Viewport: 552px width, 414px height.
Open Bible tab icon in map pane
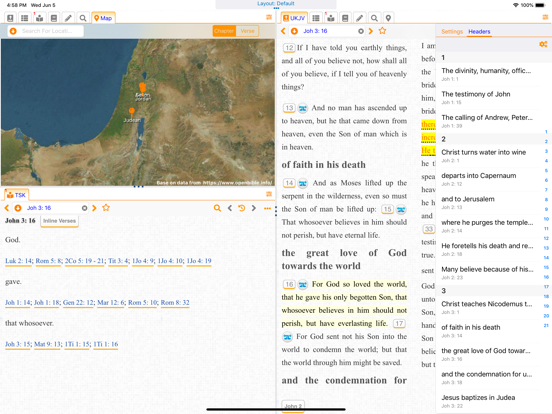pyautogui.click(x=10, y=18)
